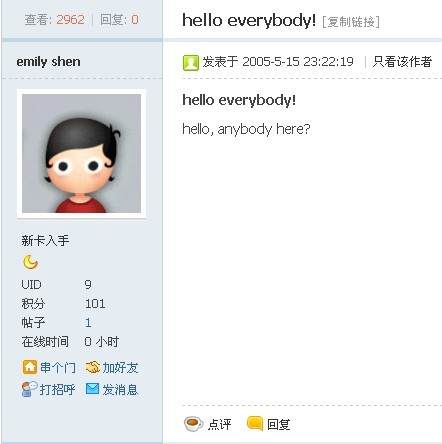
Task: Click the 回复 reply button text
Action: (279, 424)
